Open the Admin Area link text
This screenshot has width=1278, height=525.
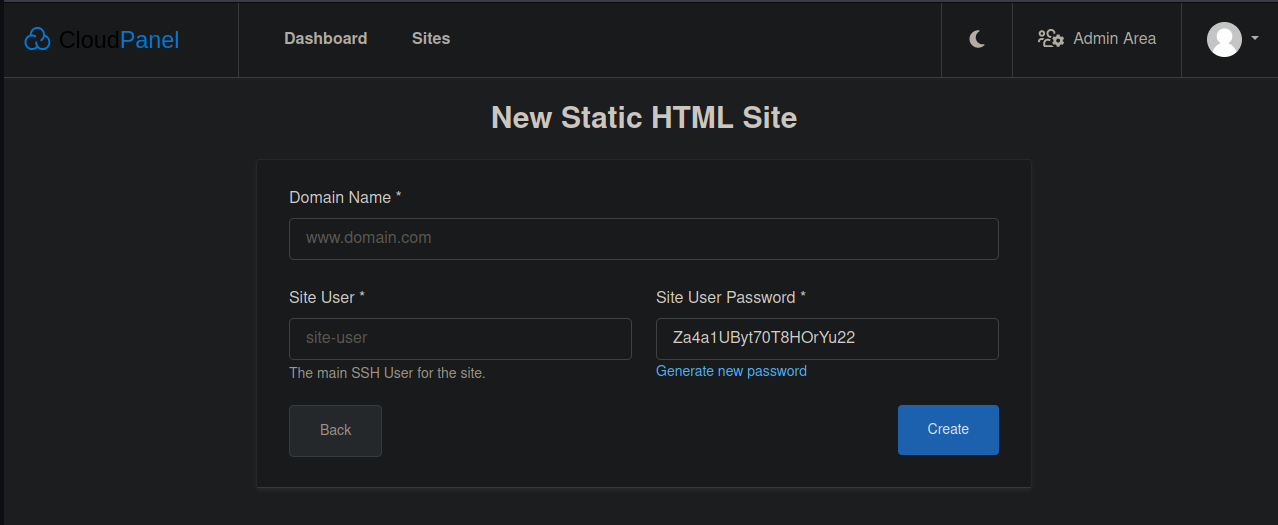pyautogui.click(x=1114, y=39)
